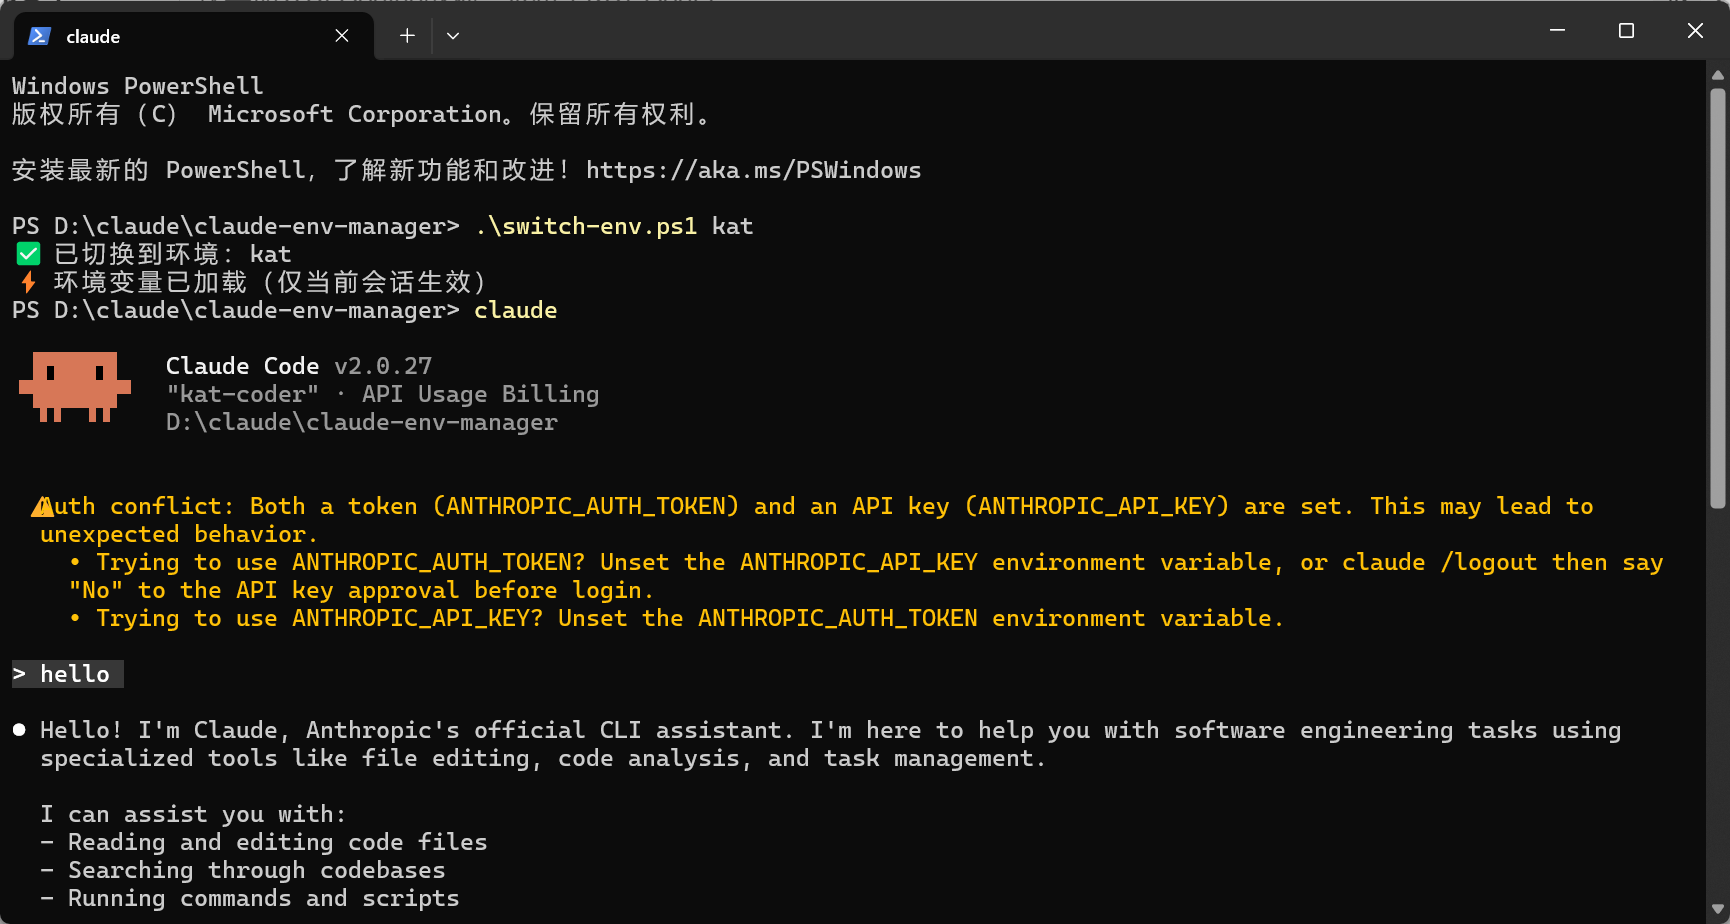Close the claude tab with its X
Image resolution: width=1730 pixels, height=924 pixels.
pos(341,36)
